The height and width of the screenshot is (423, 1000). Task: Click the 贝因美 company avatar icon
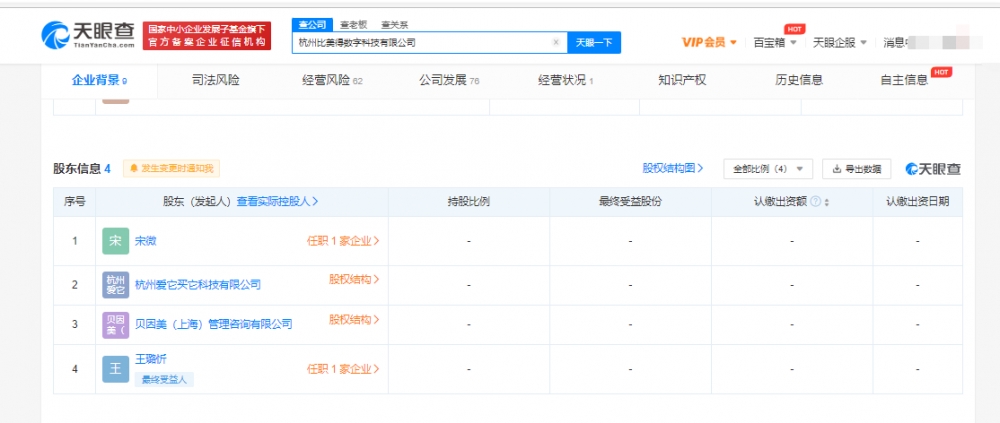pyautogui.click(x=115, y=325)
